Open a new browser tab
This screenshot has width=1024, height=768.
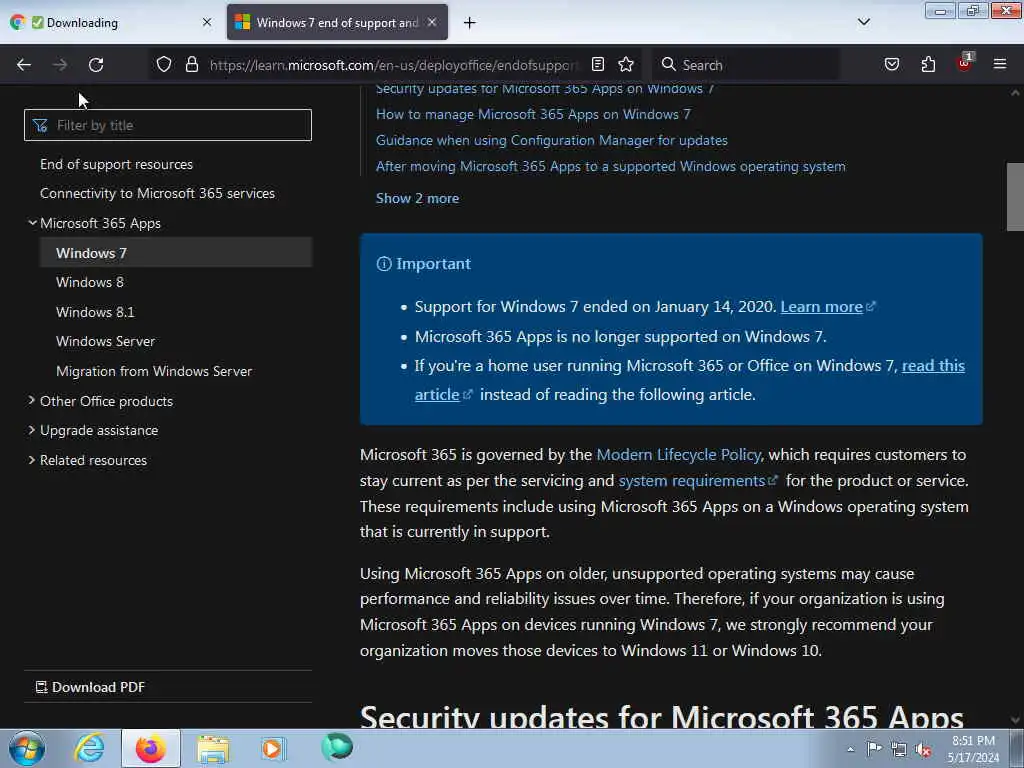(x=470, y=23)
